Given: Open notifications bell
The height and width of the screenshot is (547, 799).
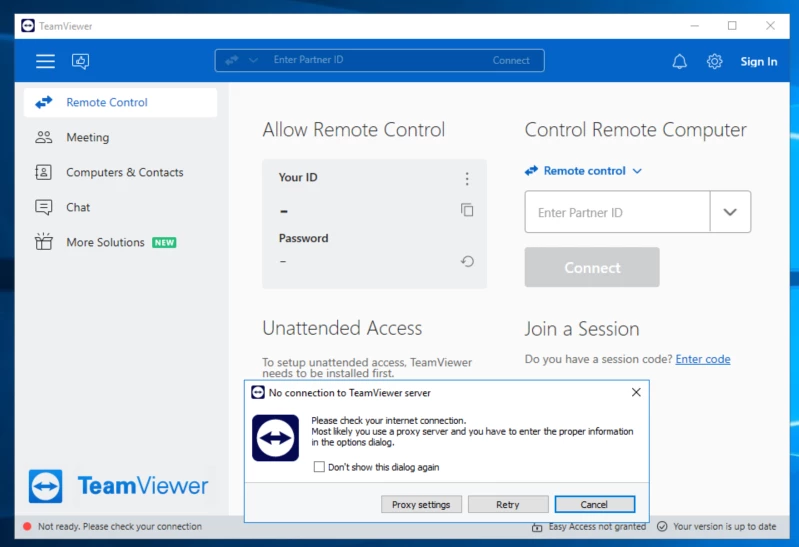Looking at the screenshot, I should click(x=679, y=62).
